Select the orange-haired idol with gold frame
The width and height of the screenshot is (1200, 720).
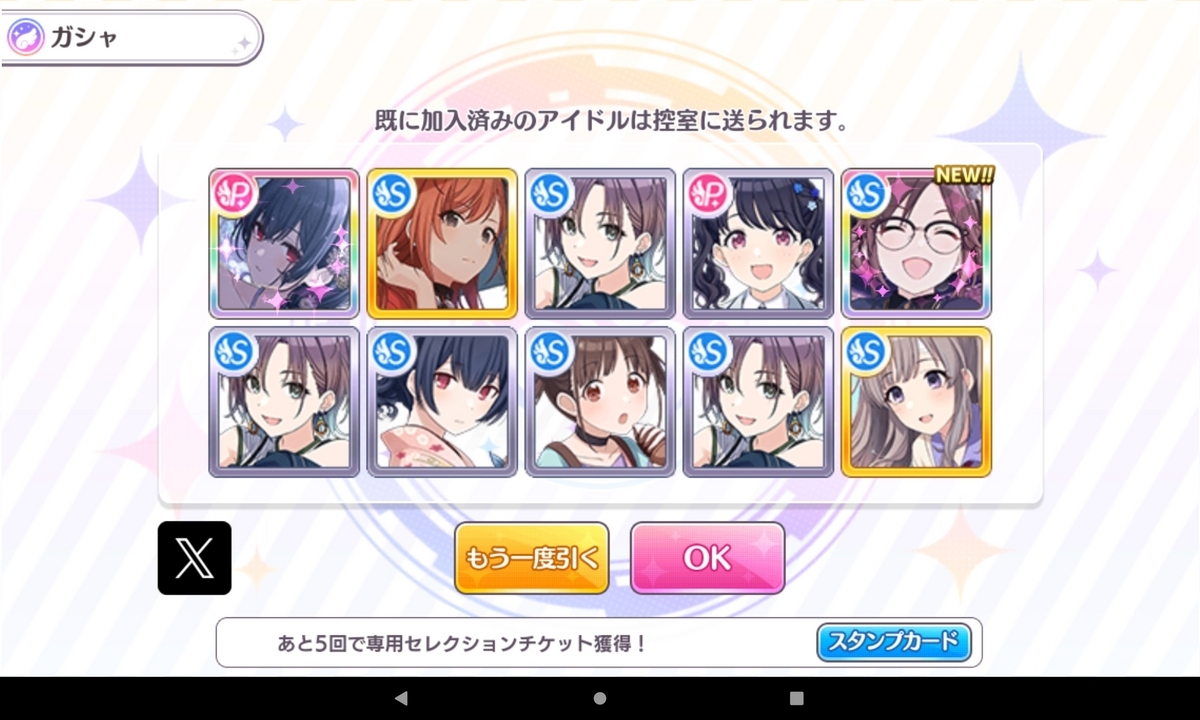[x=442, y=243]
